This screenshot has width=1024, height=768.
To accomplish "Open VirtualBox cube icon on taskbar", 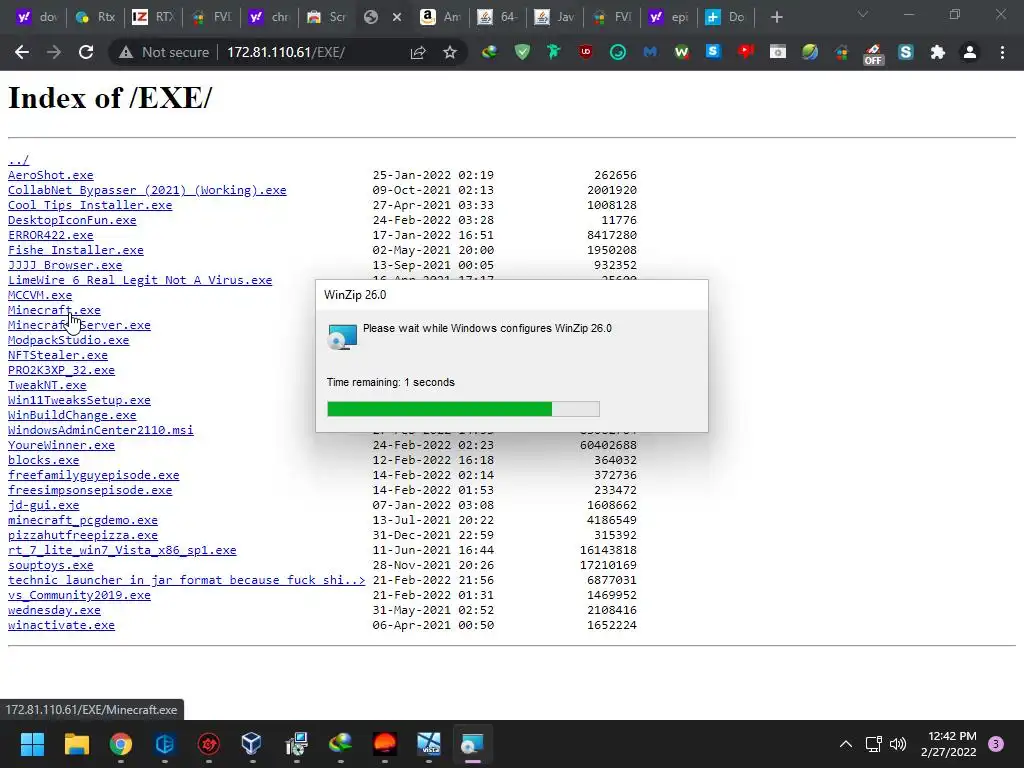I will click(x=251, y=743).
